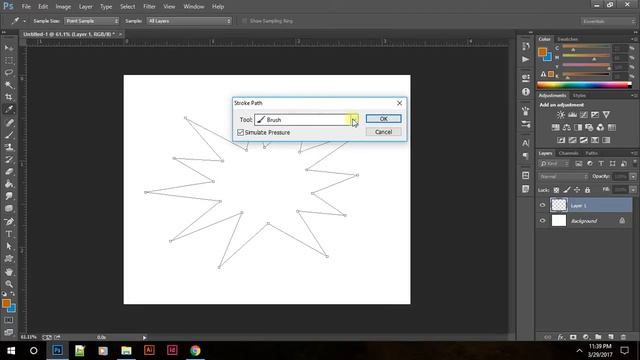
Task: Select the Horizontal Type tool
Action: 9,234
